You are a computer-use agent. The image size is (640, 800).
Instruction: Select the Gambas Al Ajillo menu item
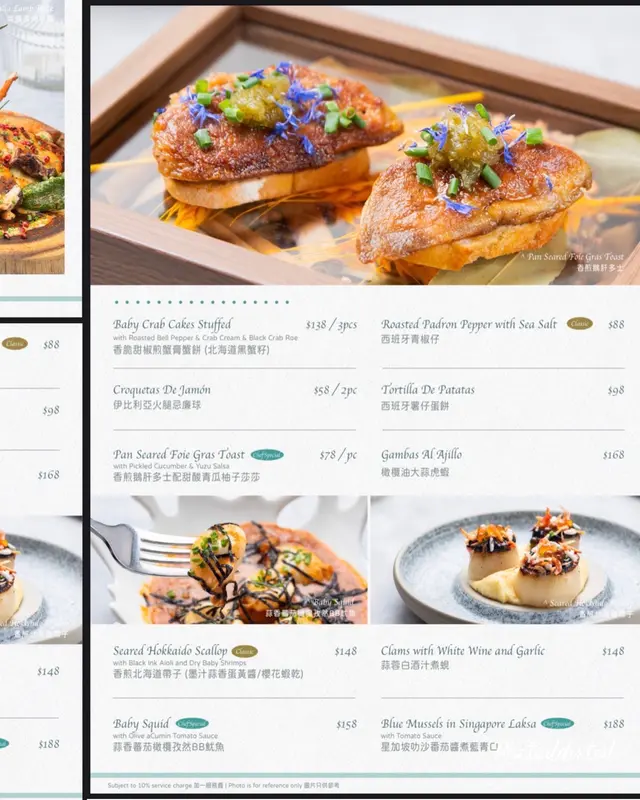tap(502, 463)
